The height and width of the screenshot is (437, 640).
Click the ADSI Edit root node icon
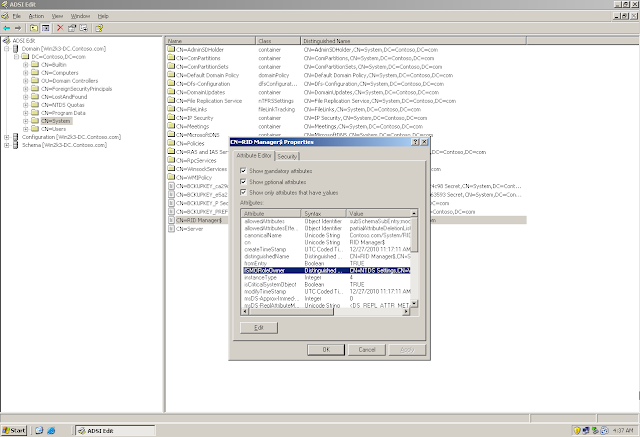tap(7, 41)
